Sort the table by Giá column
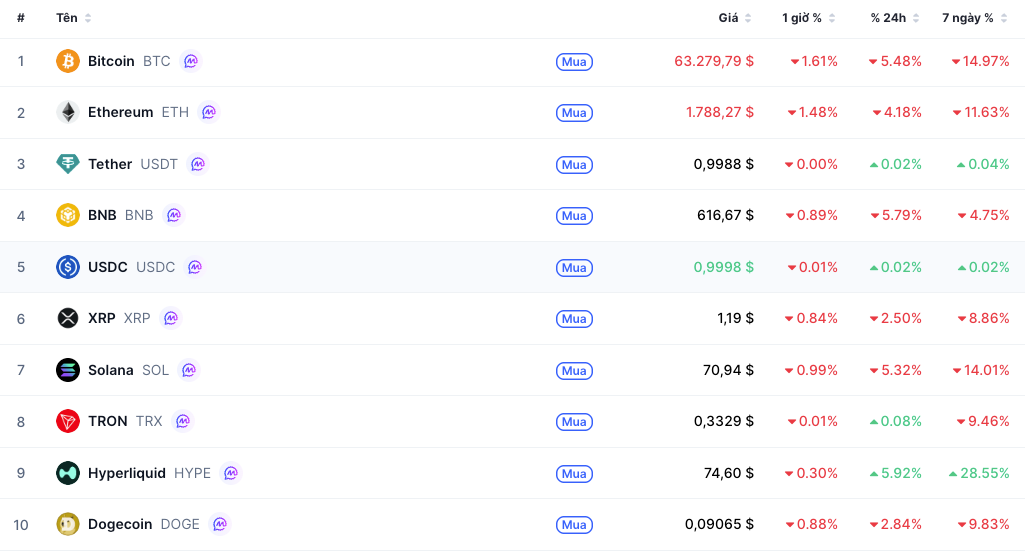1025x557 pixels. coord(735,18)
